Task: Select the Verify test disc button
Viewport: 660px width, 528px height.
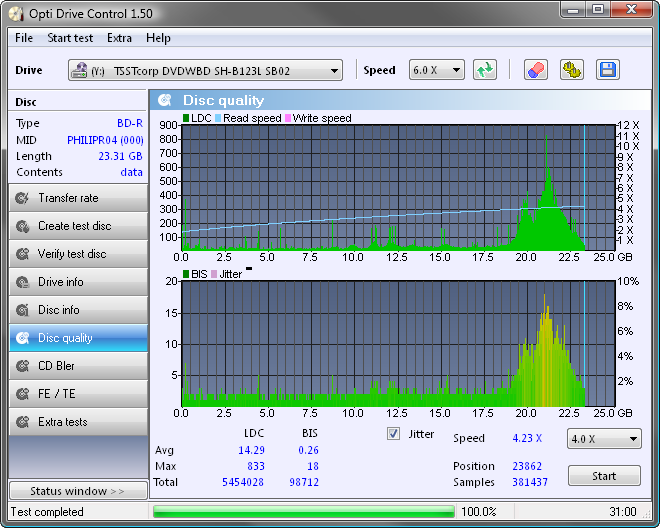Action: coord(78,254)
